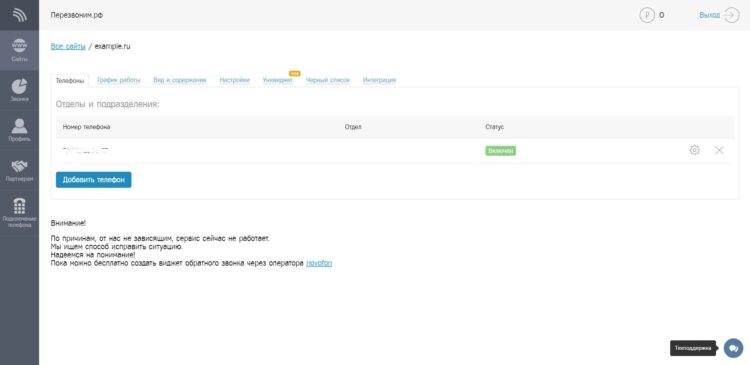Click the exit arrow icon
750x365 pixels.
point(731,15)
